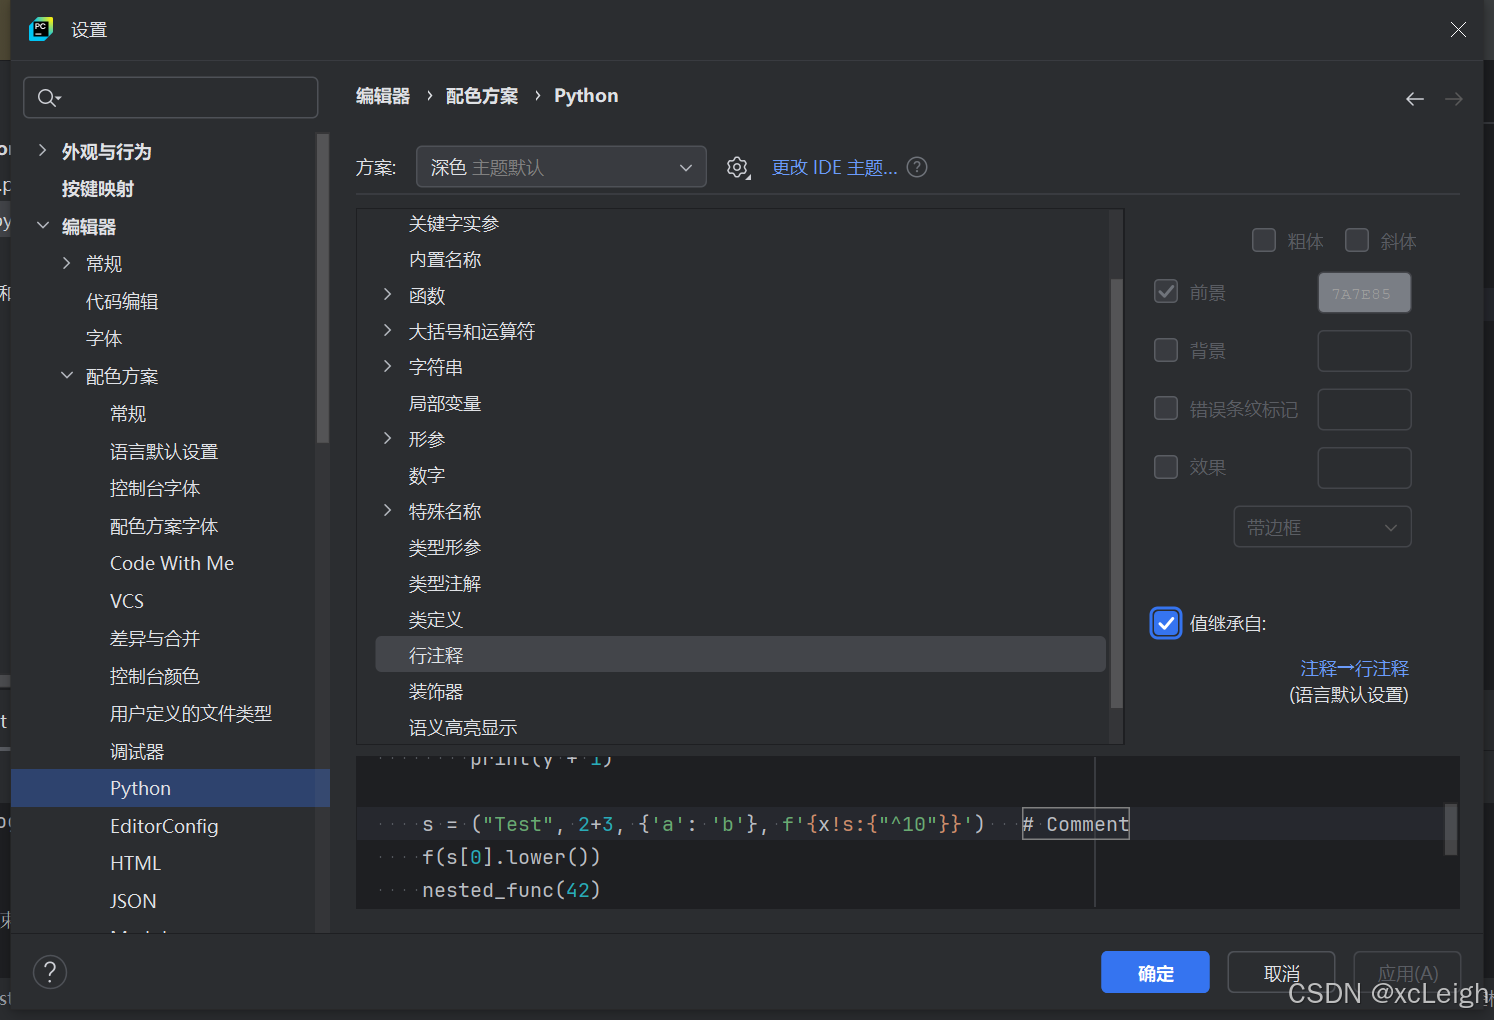Focus the settings search input field
Screen dimensions: 1494x1020
click(x=171, y=97)
